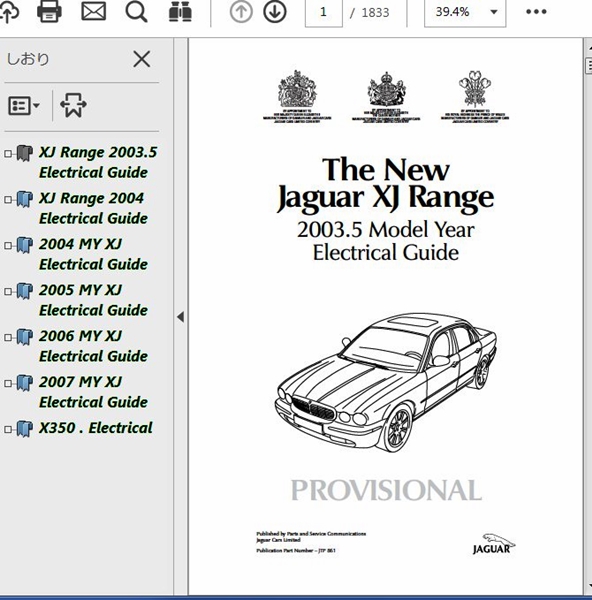Click the しおり panel heading

[28, 59]
